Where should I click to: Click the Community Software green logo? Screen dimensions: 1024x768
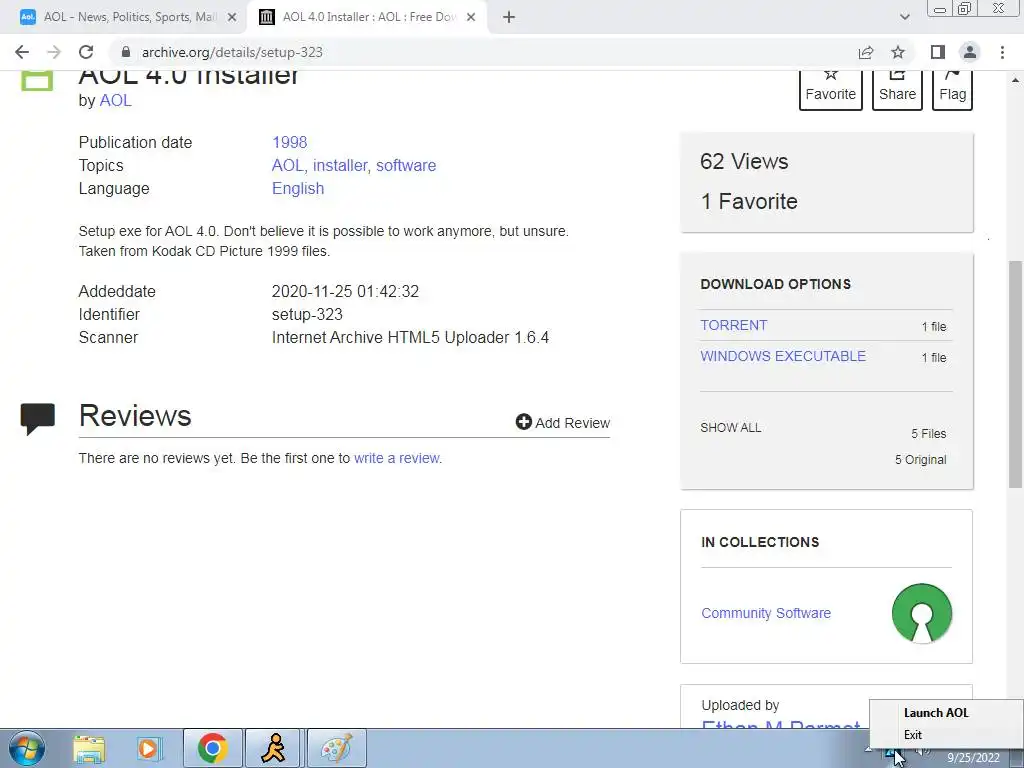(x=921, y=613)
